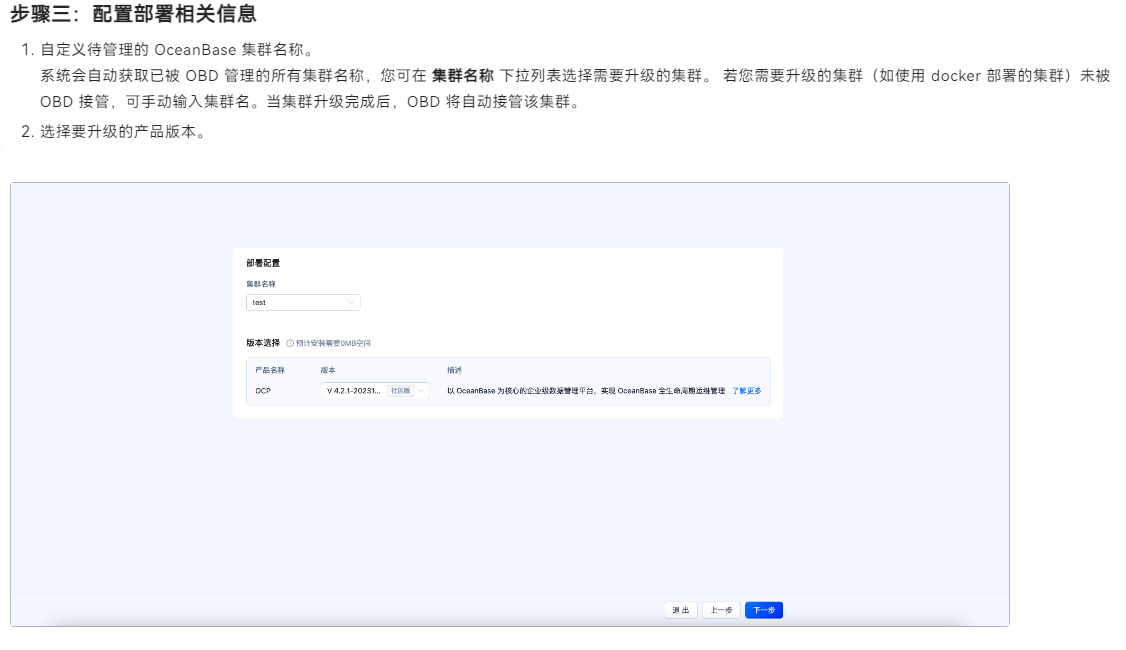Click the heading 步骤三：配置部署相关信息
Screen dimensions: 1126x650
click(x=133, y=14)
